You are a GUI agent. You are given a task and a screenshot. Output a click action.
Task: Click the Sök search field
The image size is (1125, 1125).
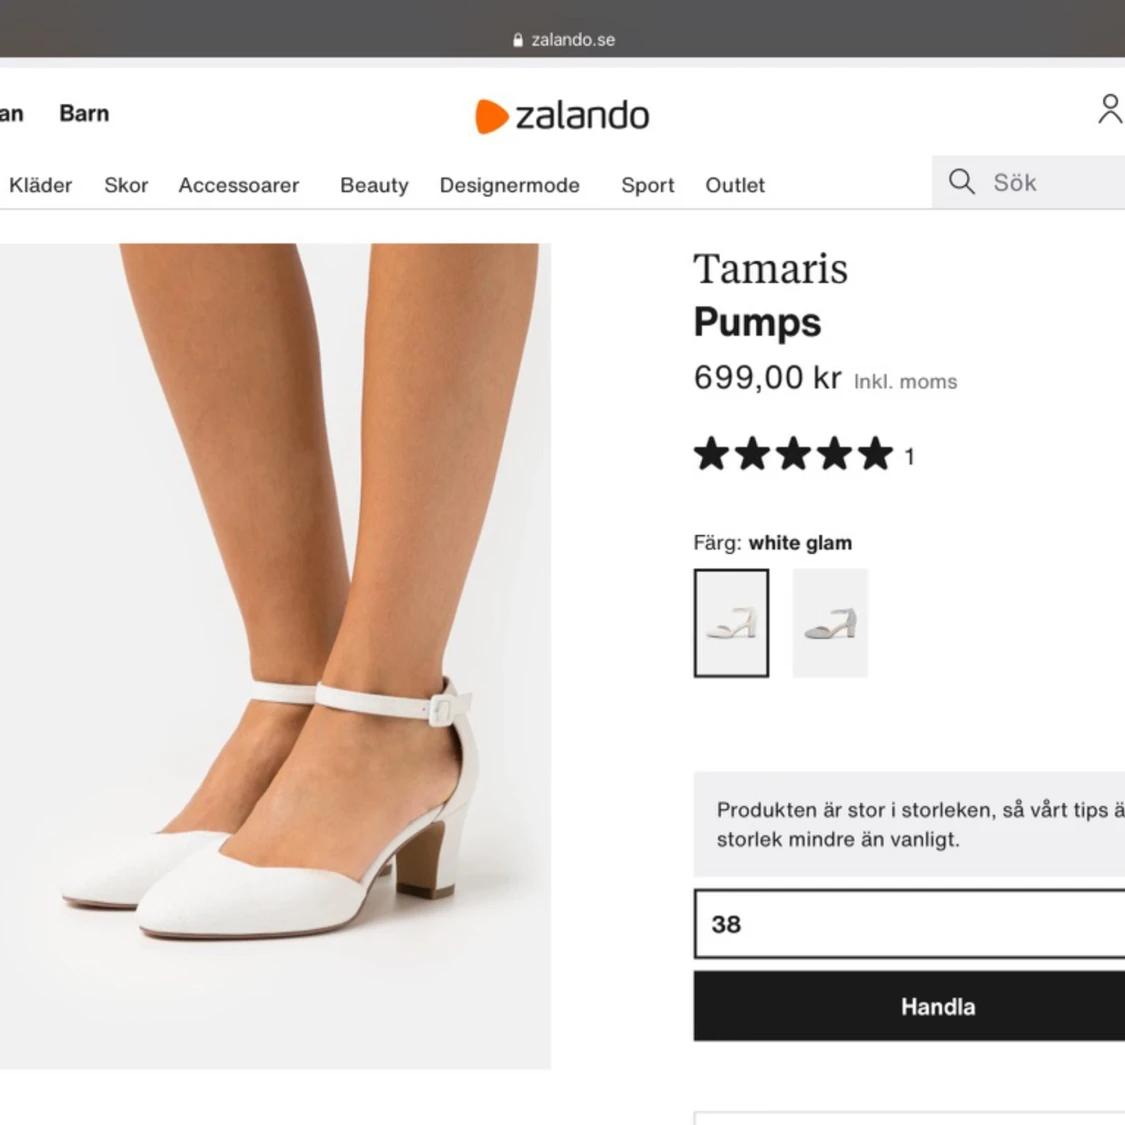pyautogui.click(x=1050, y=182)
